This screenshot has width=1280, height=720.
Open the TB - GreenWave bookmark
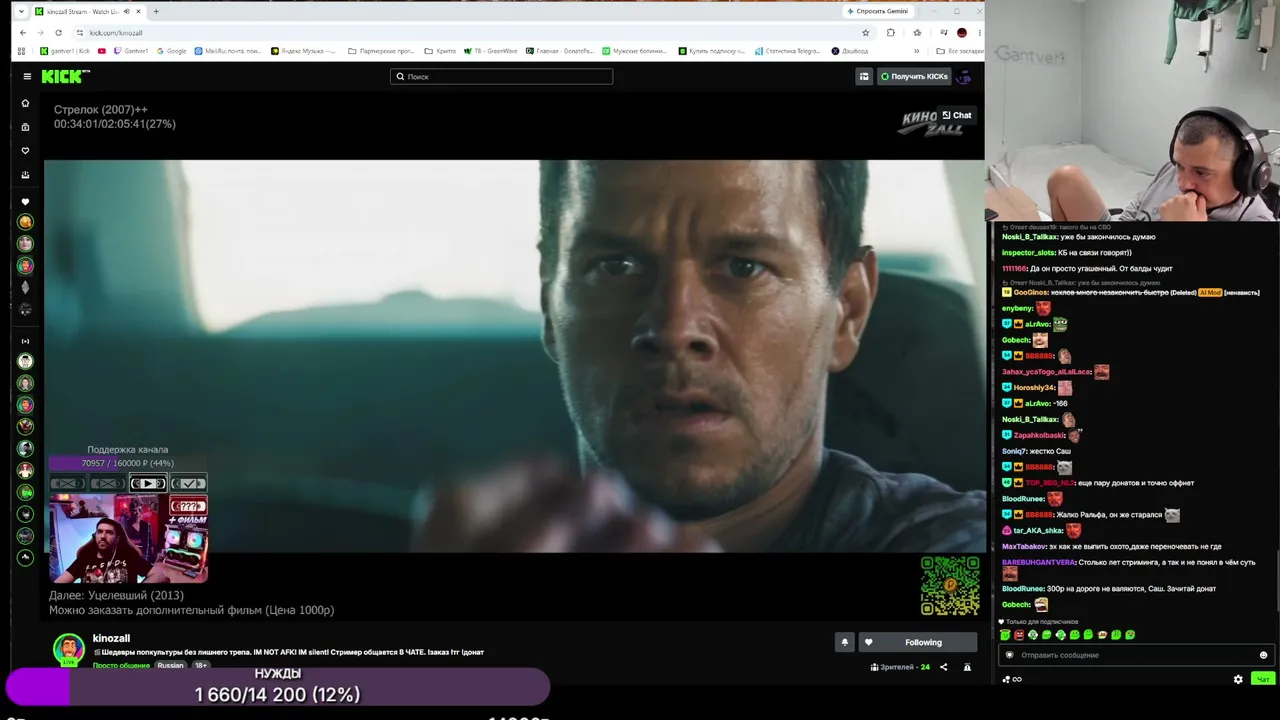tap(490, 51)
